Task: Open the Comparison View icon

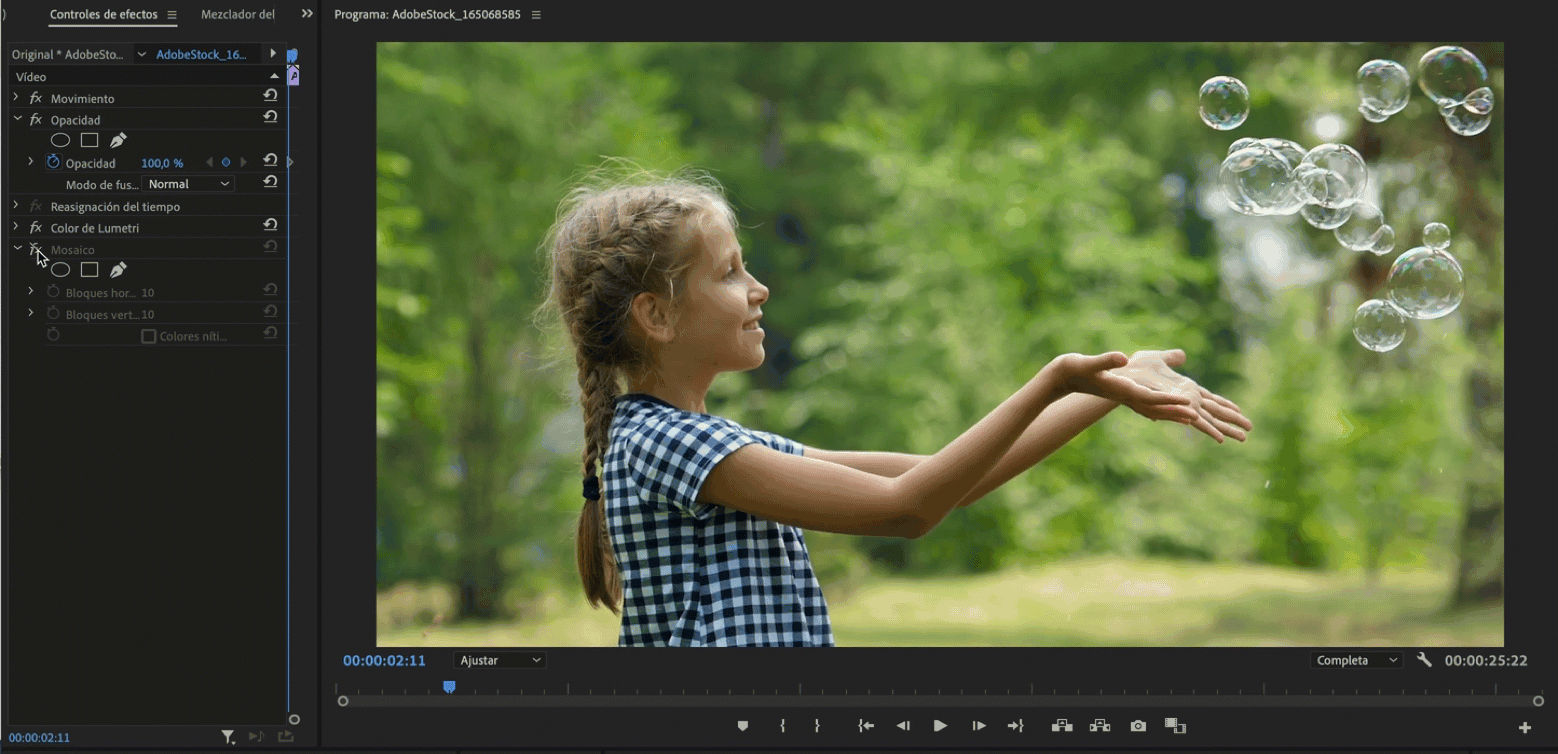Action: (1175, 726)
